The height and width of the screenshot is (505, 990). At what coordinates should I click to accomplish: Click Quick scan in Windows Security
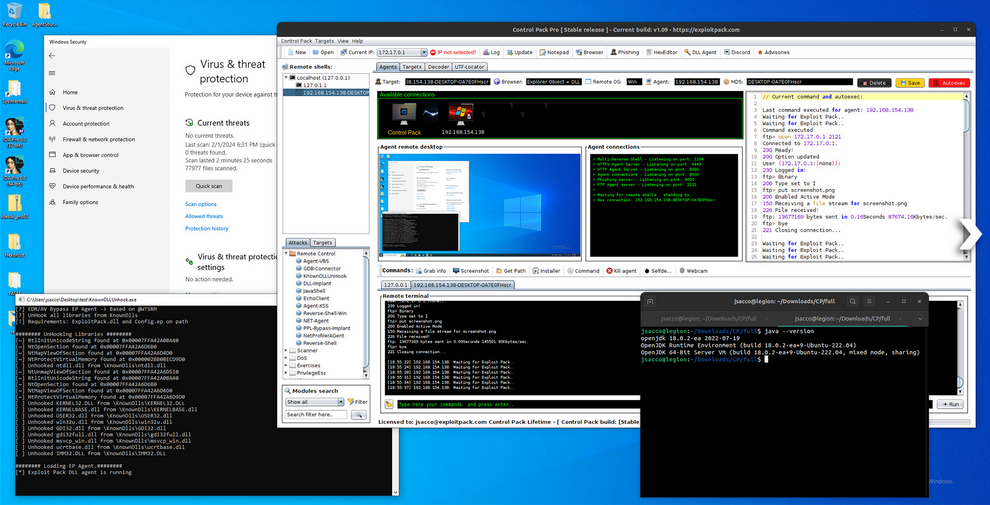click(208, 186)
